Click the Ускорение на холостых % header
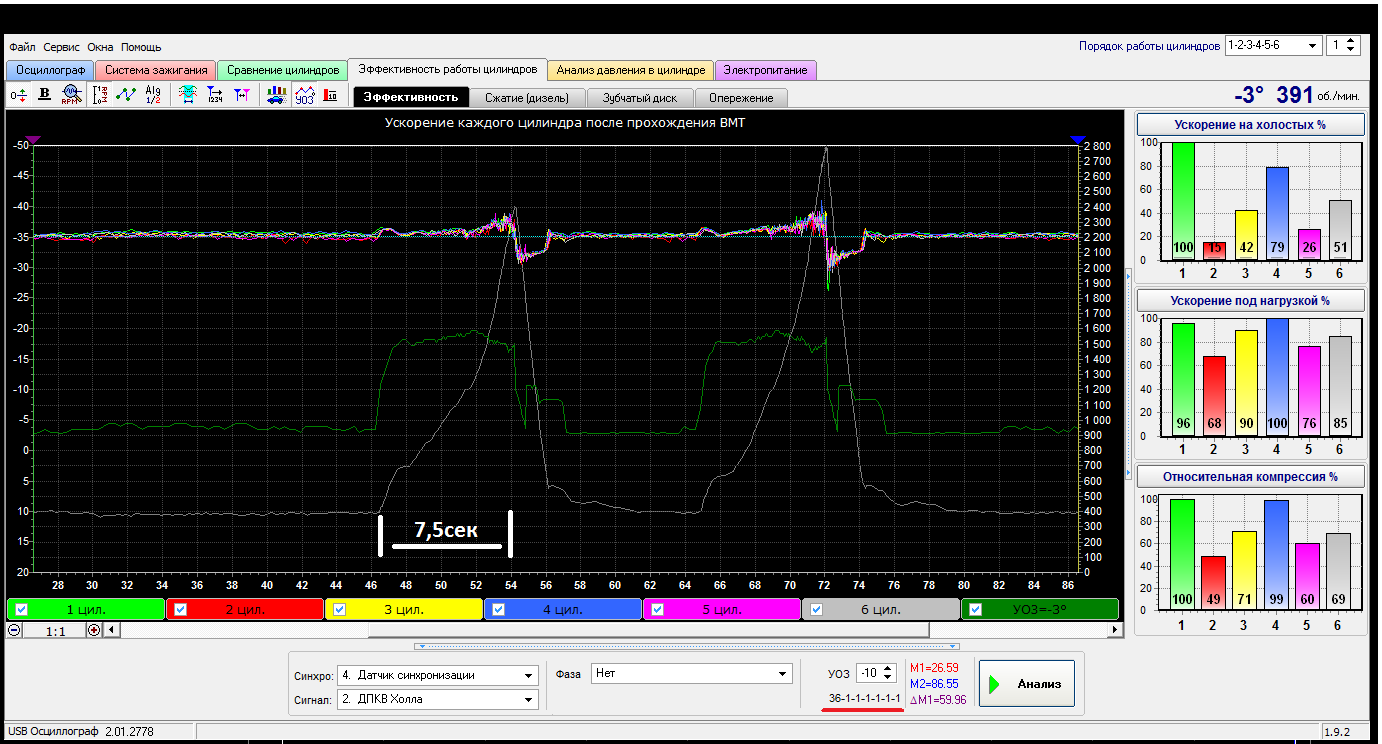Image resolution: width=1382 pixels, height=744 pixels. click(1251, 125)
